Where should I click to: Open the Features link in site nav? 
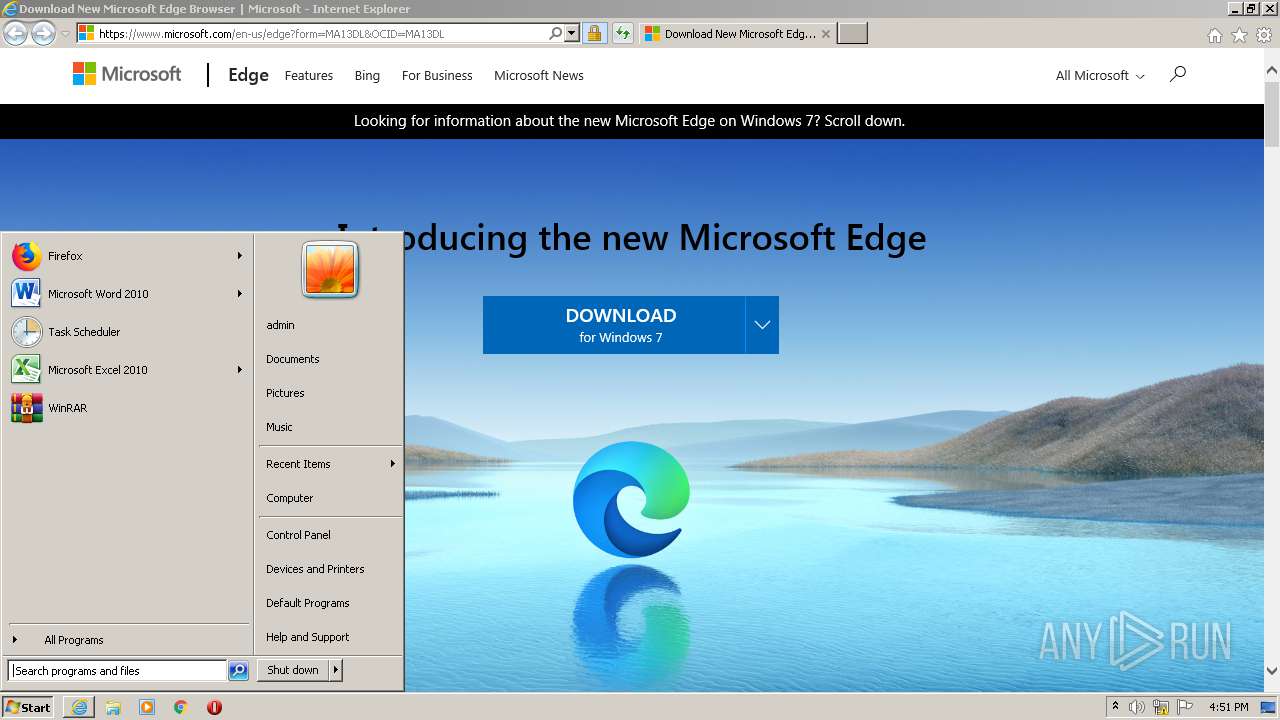pyautogui.click(x=309, y=75)
